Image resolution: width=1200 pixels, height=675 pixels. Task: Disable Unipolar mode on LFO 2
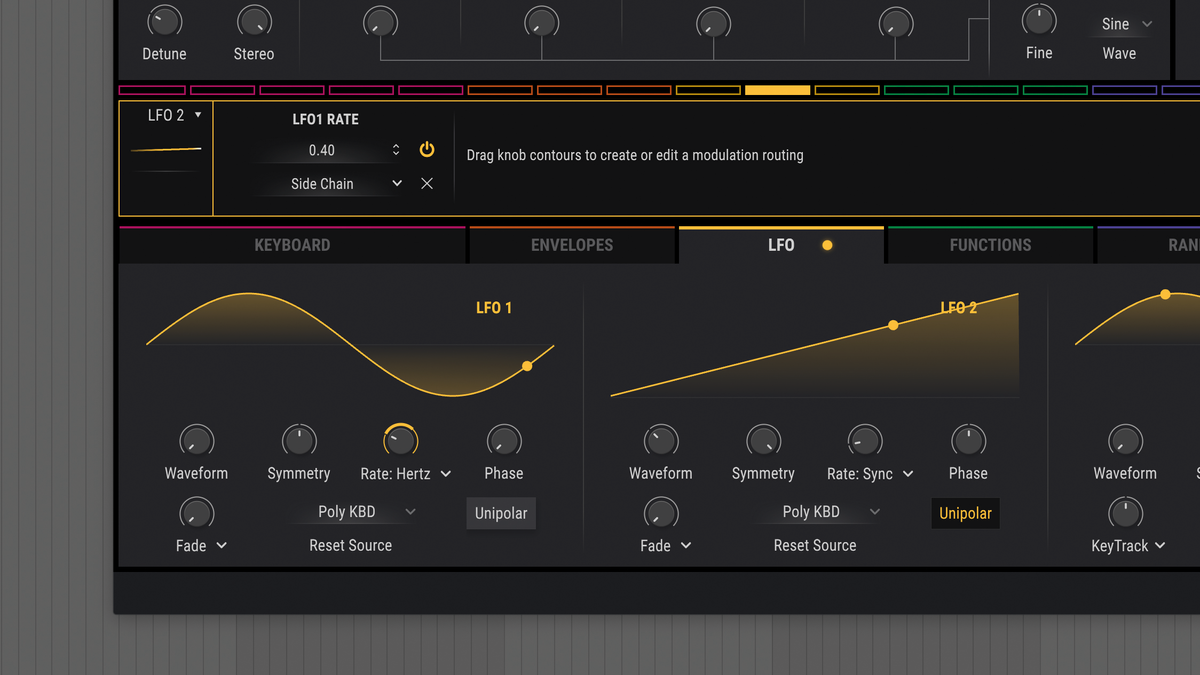click(x=965, y=513)
